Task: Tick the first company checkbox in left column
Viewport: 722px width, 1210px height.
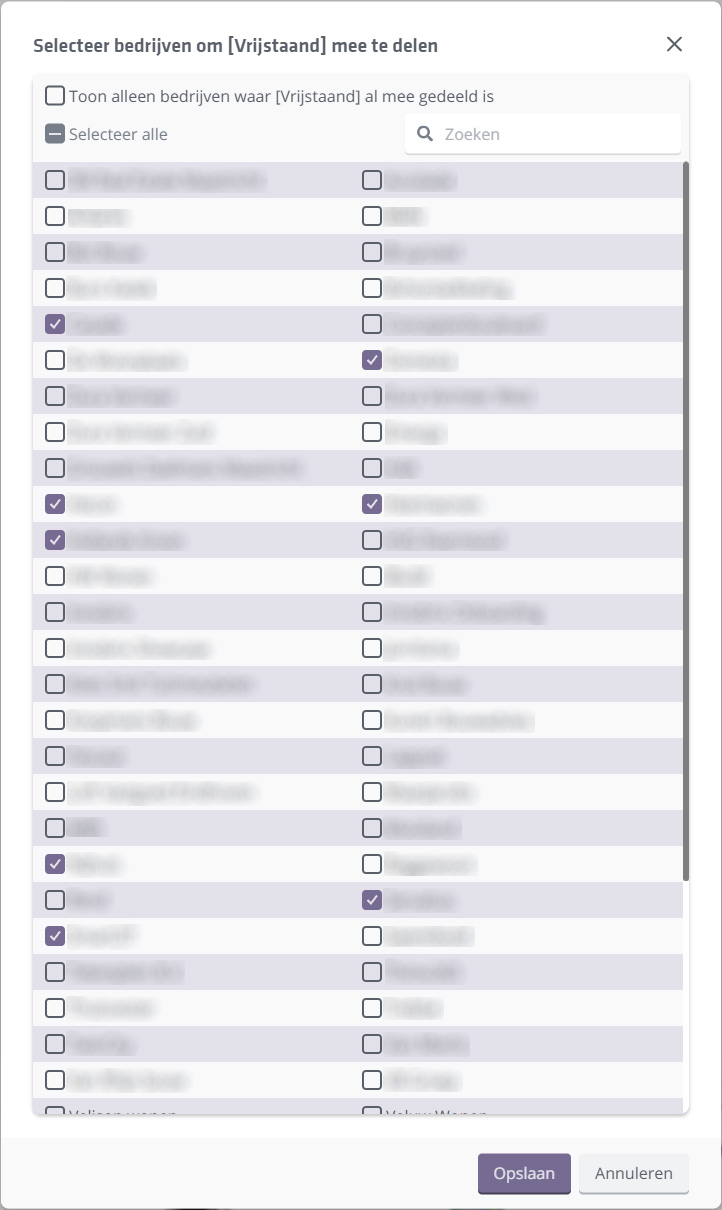Action: (x=55, y=180)
